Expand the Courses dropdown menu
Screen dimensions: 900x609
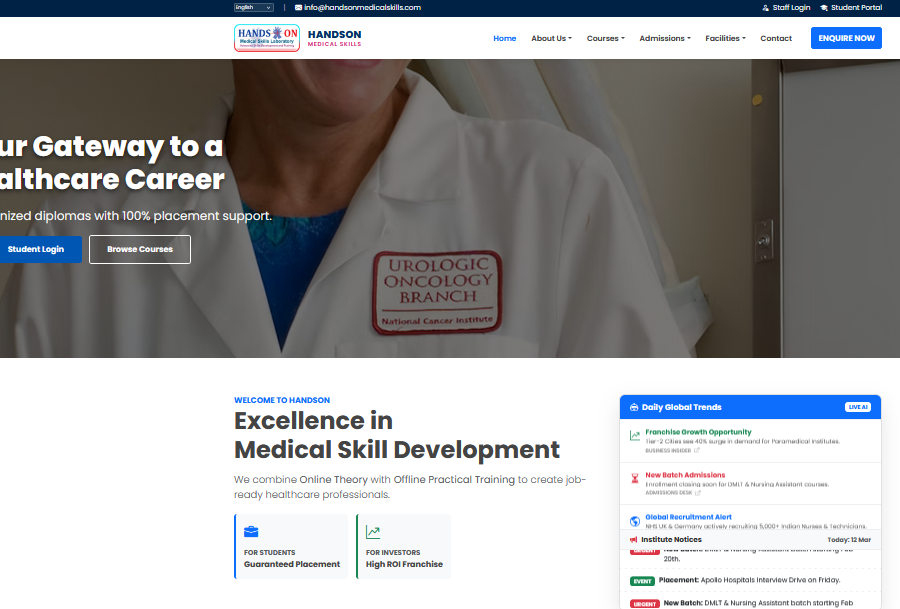pos(605,38)
